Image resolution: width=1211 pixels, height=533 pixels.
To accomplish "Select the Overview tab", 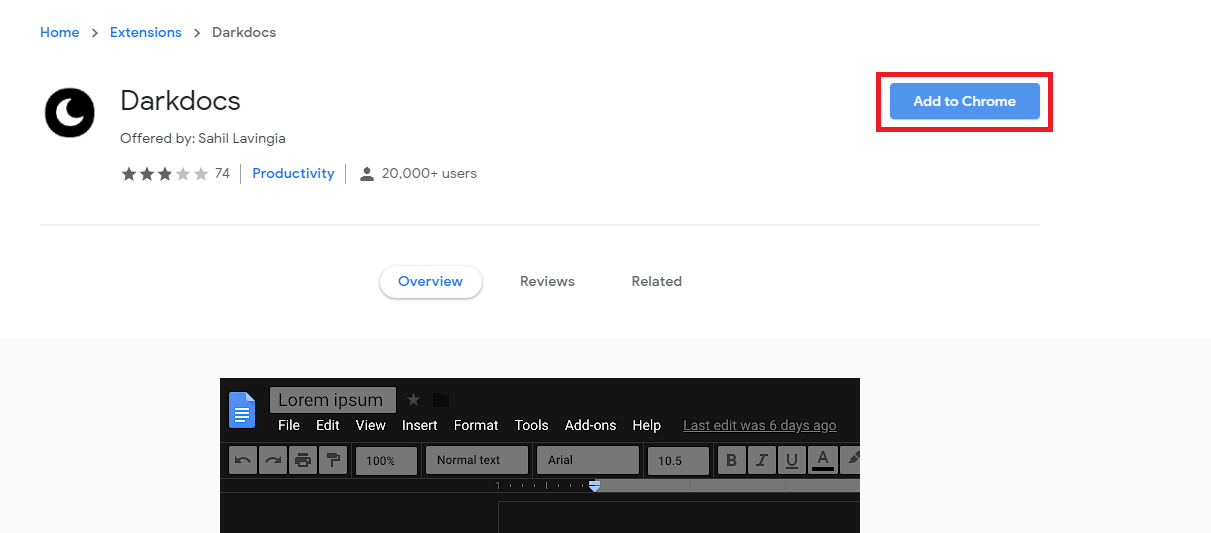I will [x=430, y=281].
